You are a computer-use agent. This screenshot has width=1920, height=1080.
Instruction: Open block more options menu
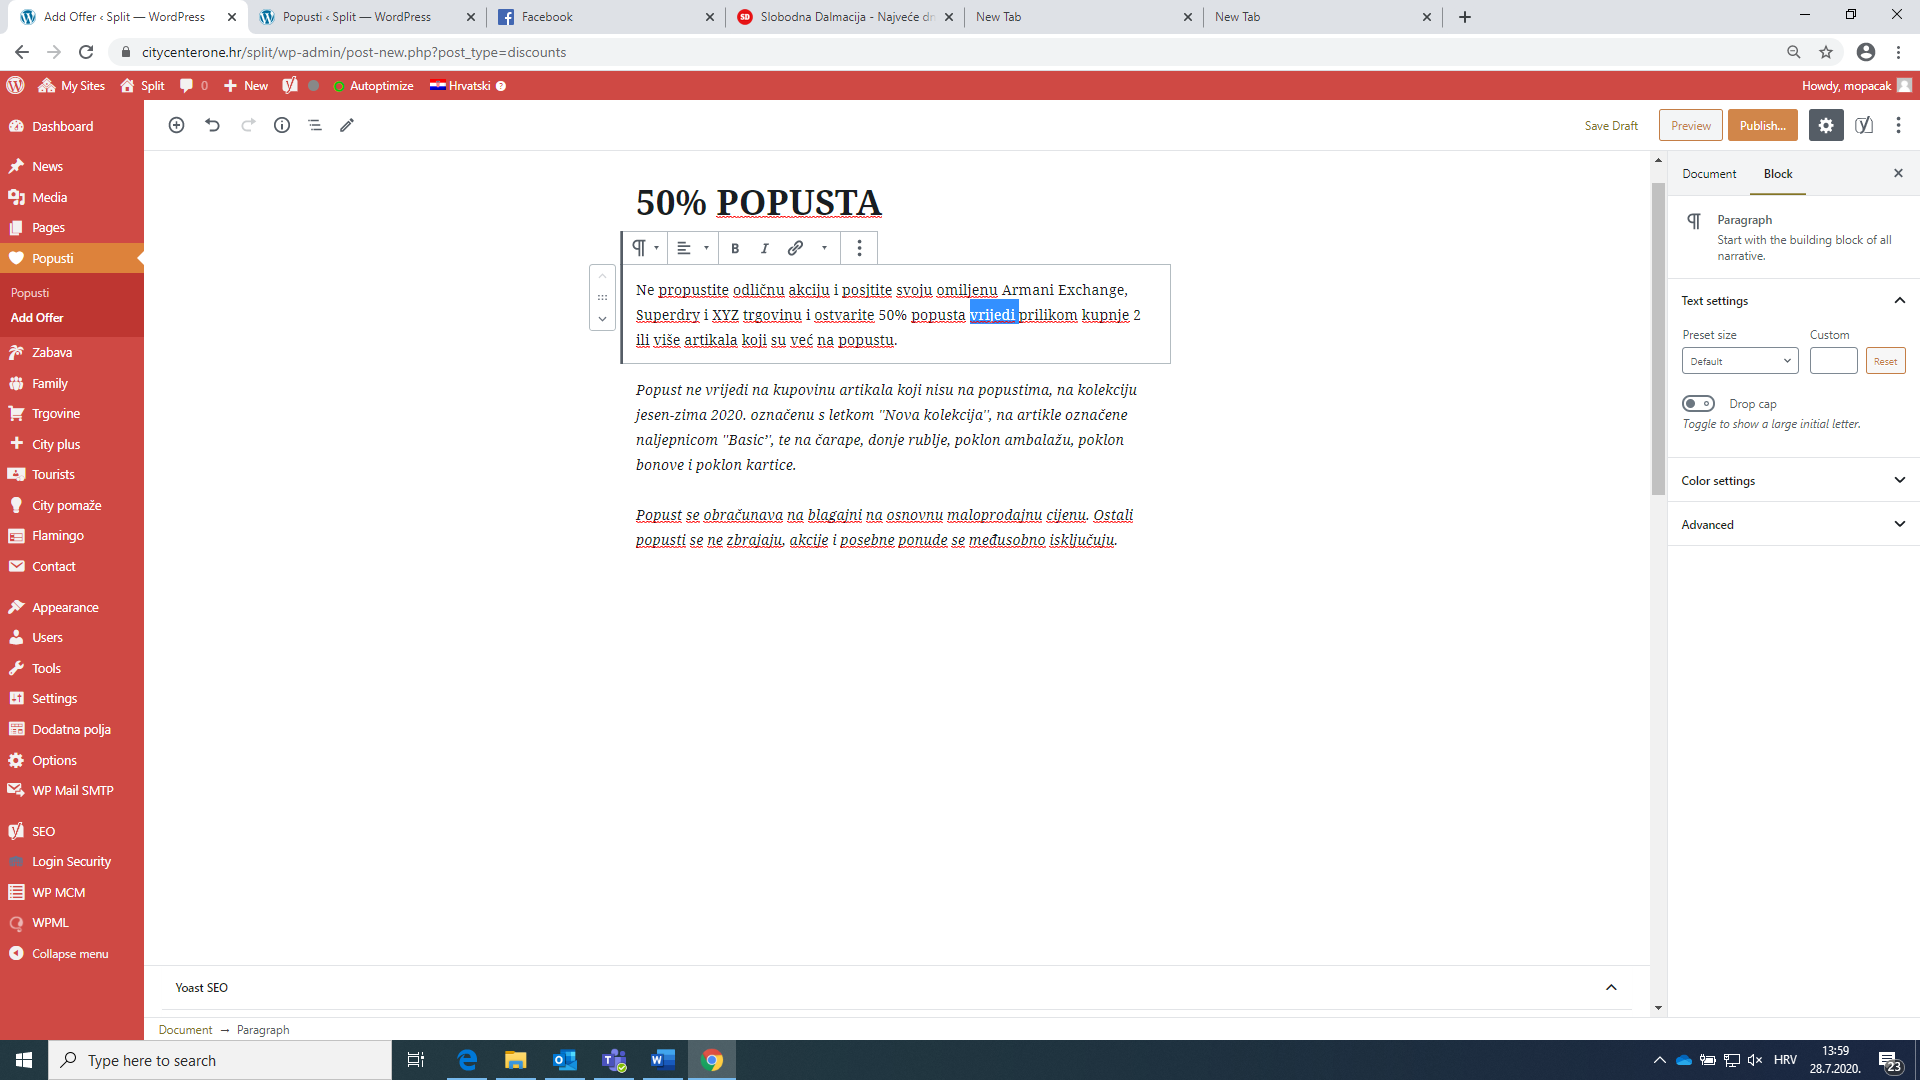[x=859, y=248]
